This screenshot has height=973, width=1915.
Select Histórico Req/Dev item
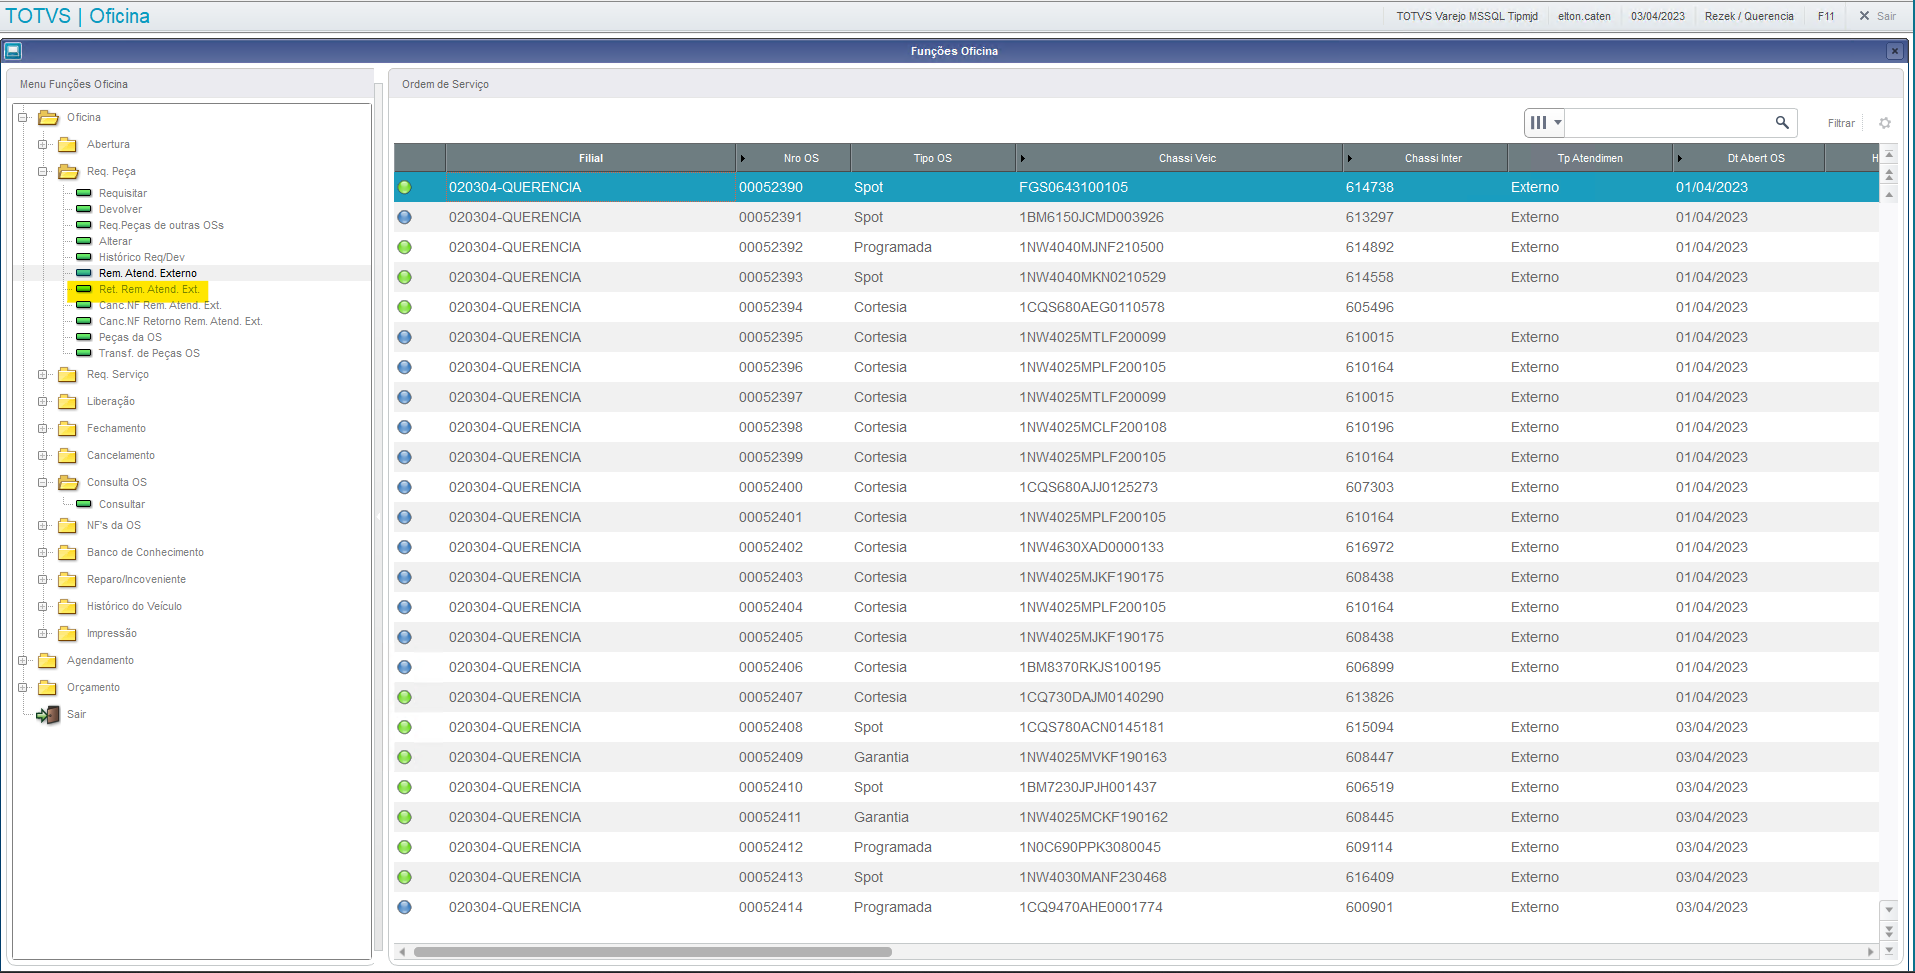[142, 257]
